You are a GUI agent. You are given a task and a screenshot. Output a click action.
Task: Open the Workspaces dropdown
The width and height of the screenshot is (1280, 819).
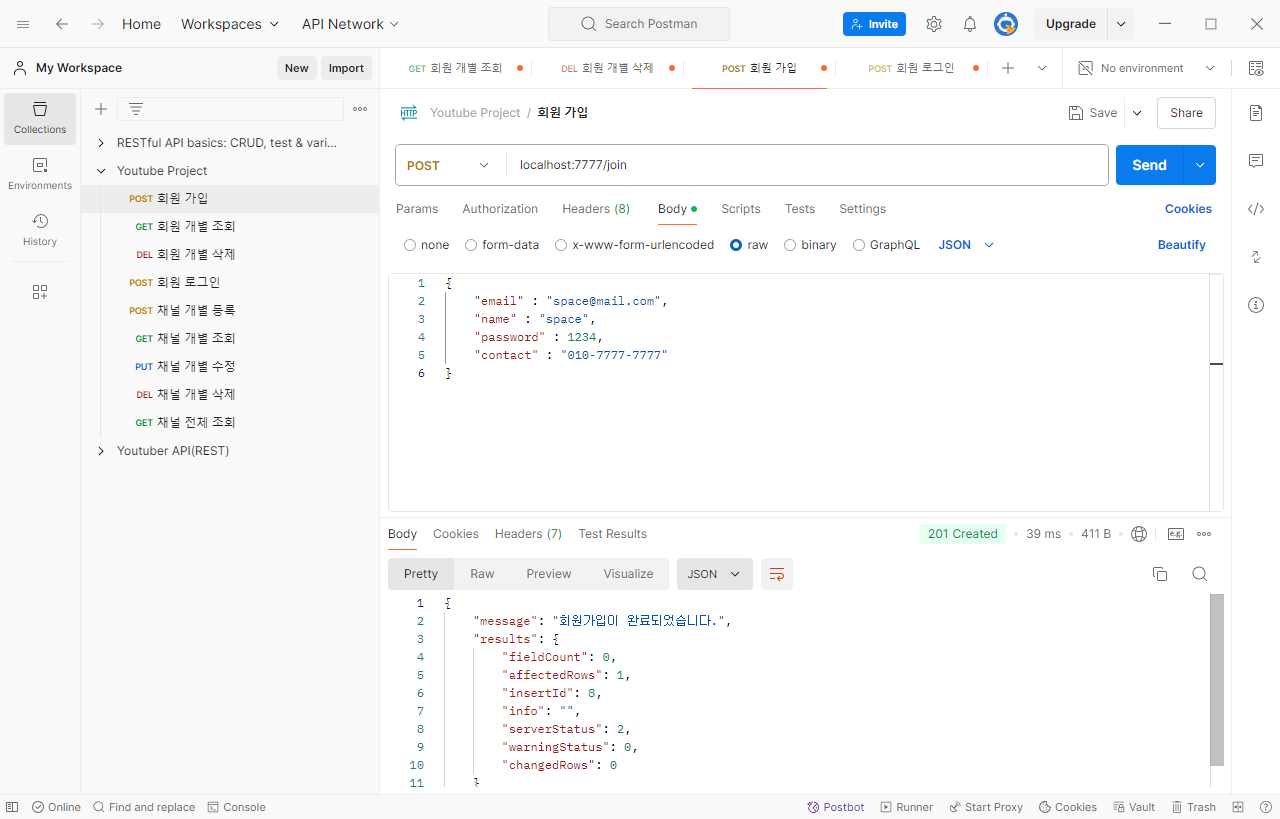(230, 24)
